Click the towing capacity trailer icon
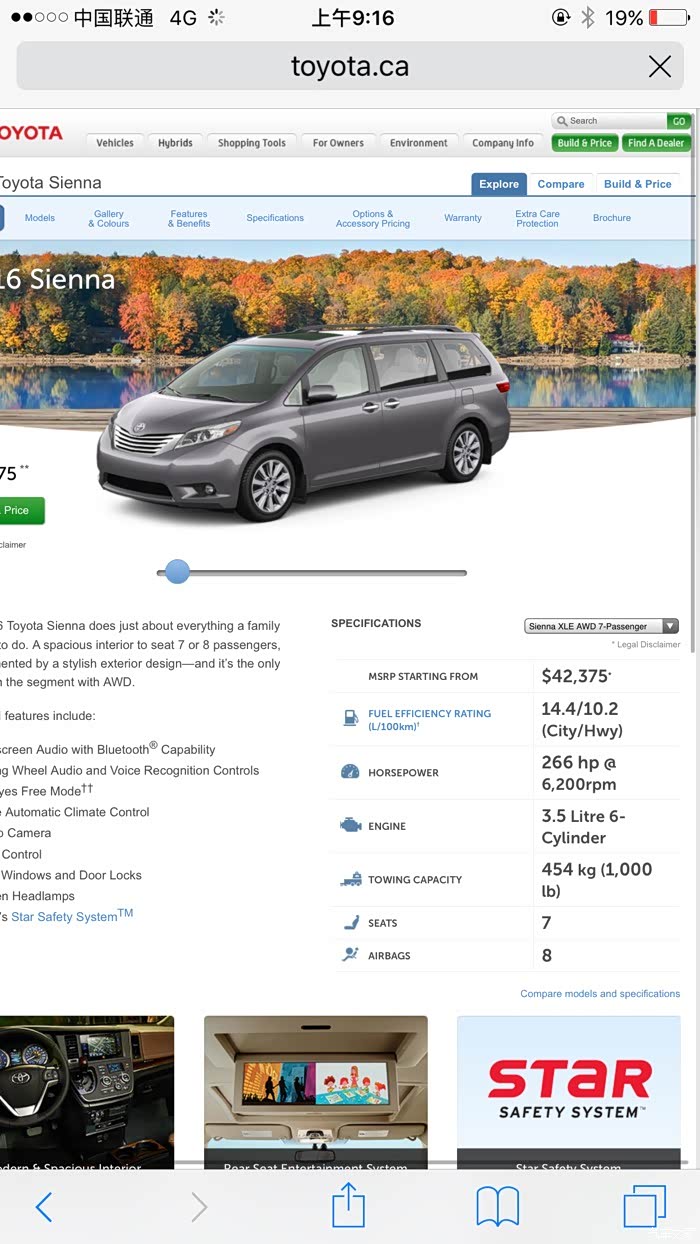 pyautogui.click(x=351, y=879)
